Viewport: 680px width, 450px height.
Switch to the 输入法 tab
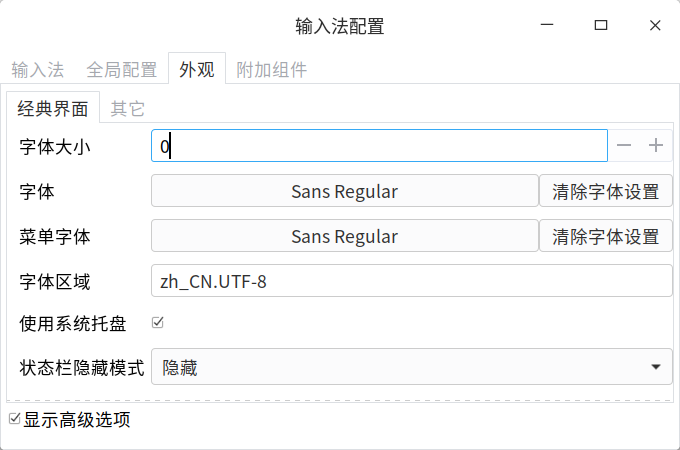(38, 70)
